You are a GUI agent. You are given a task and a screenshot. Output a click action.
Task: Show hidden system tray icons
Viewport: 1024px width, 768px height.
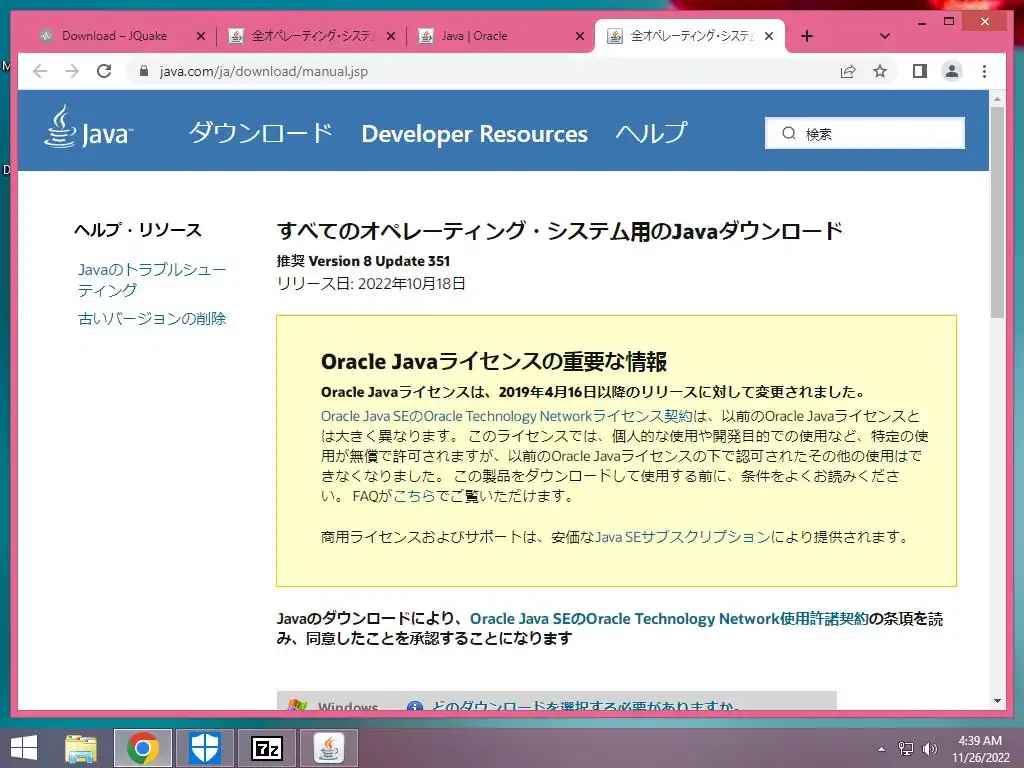882,748
